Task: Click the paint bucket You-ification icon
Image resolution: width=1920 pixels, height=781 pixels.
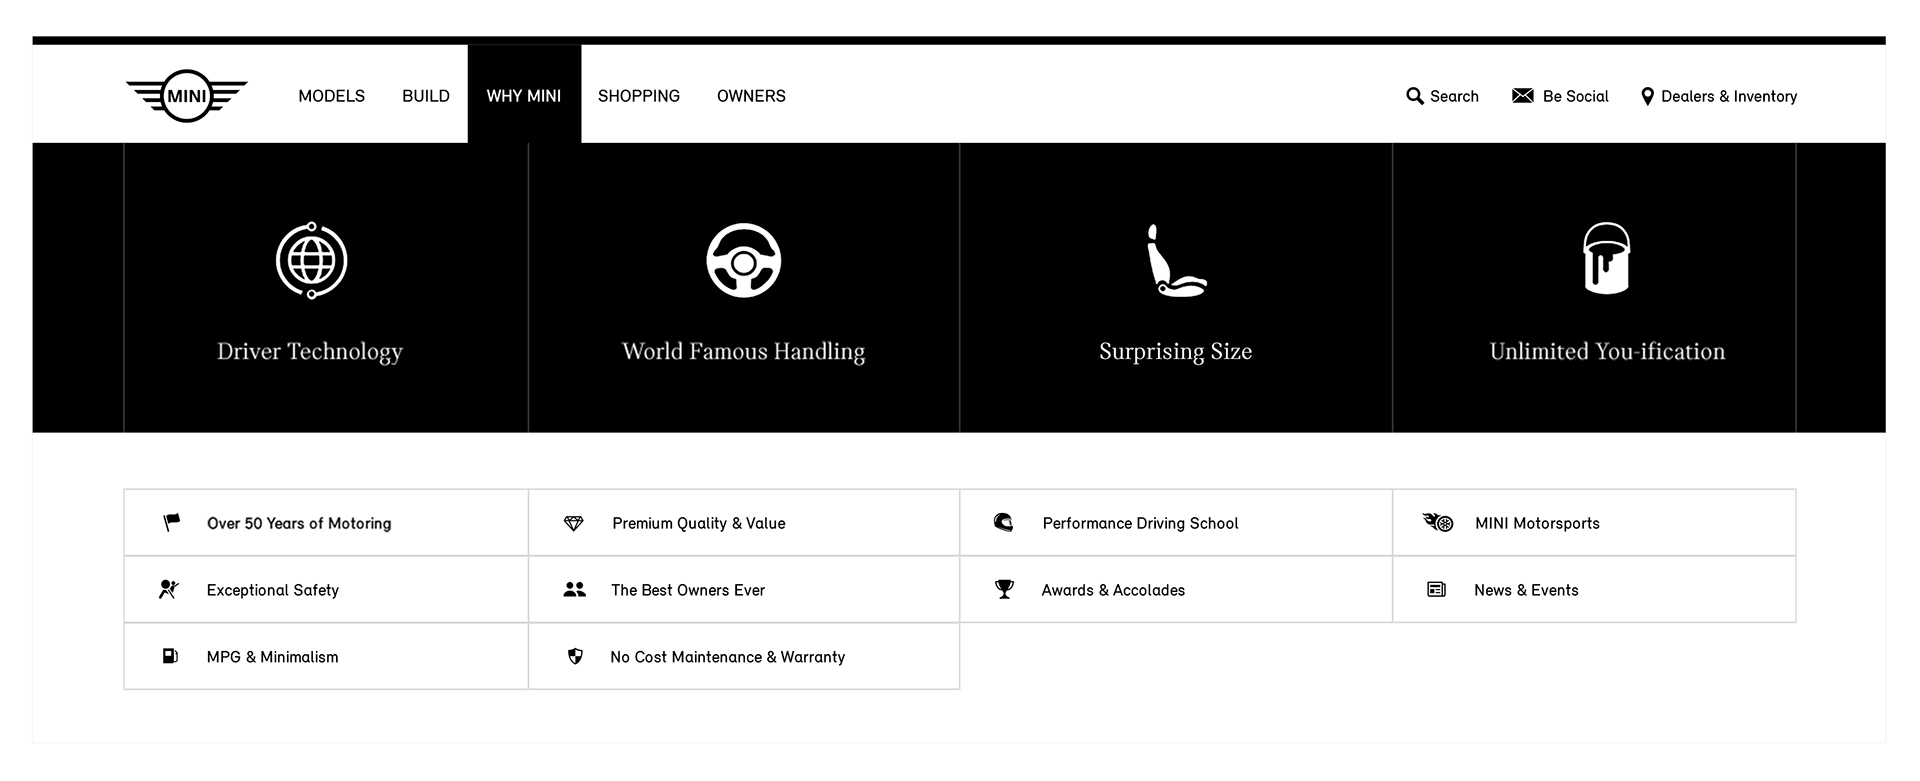Action: coord(1606,258)
